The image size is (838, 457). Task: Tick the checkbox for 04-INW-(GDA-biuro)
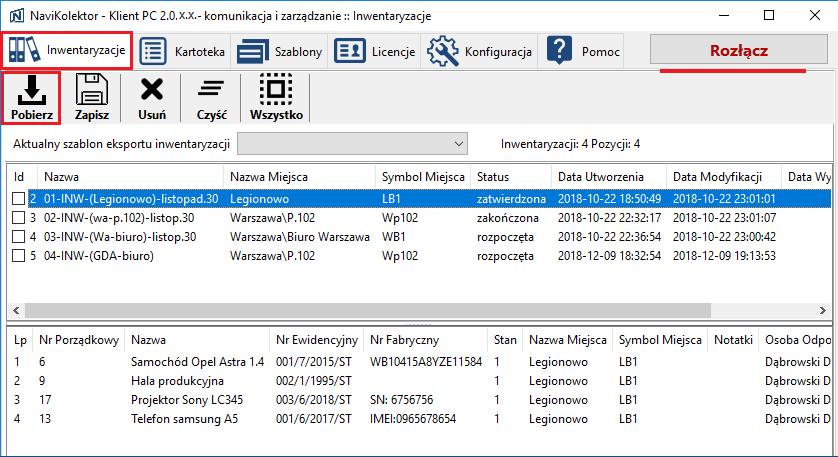point(19,255)
